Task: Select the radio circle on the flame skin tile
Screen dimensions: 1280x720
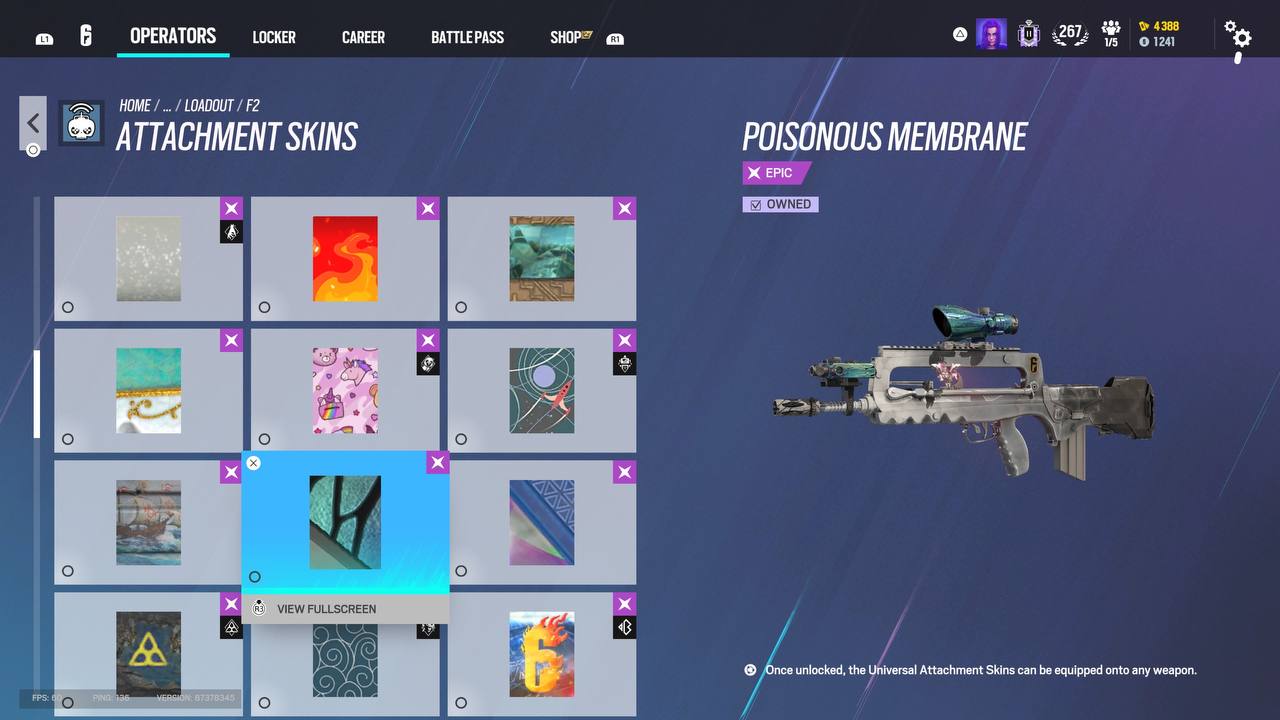Action: [264, 307]
